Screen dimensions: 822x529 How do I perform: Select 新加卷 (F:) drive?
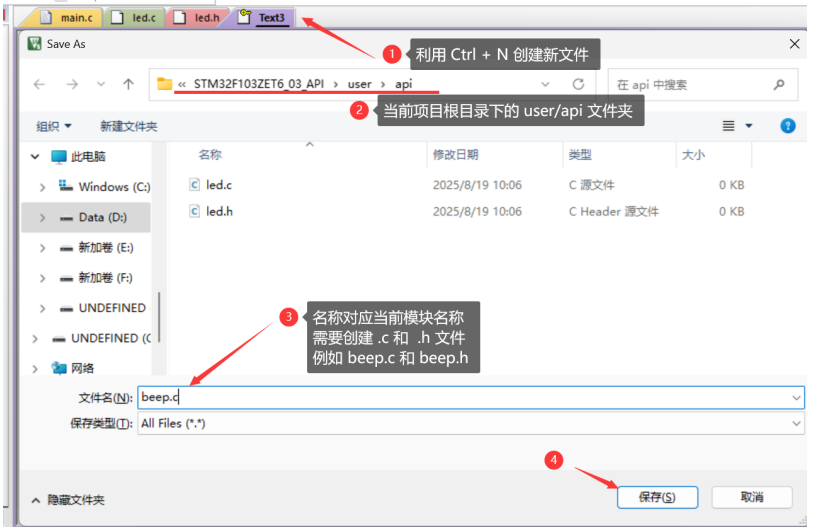96,278
